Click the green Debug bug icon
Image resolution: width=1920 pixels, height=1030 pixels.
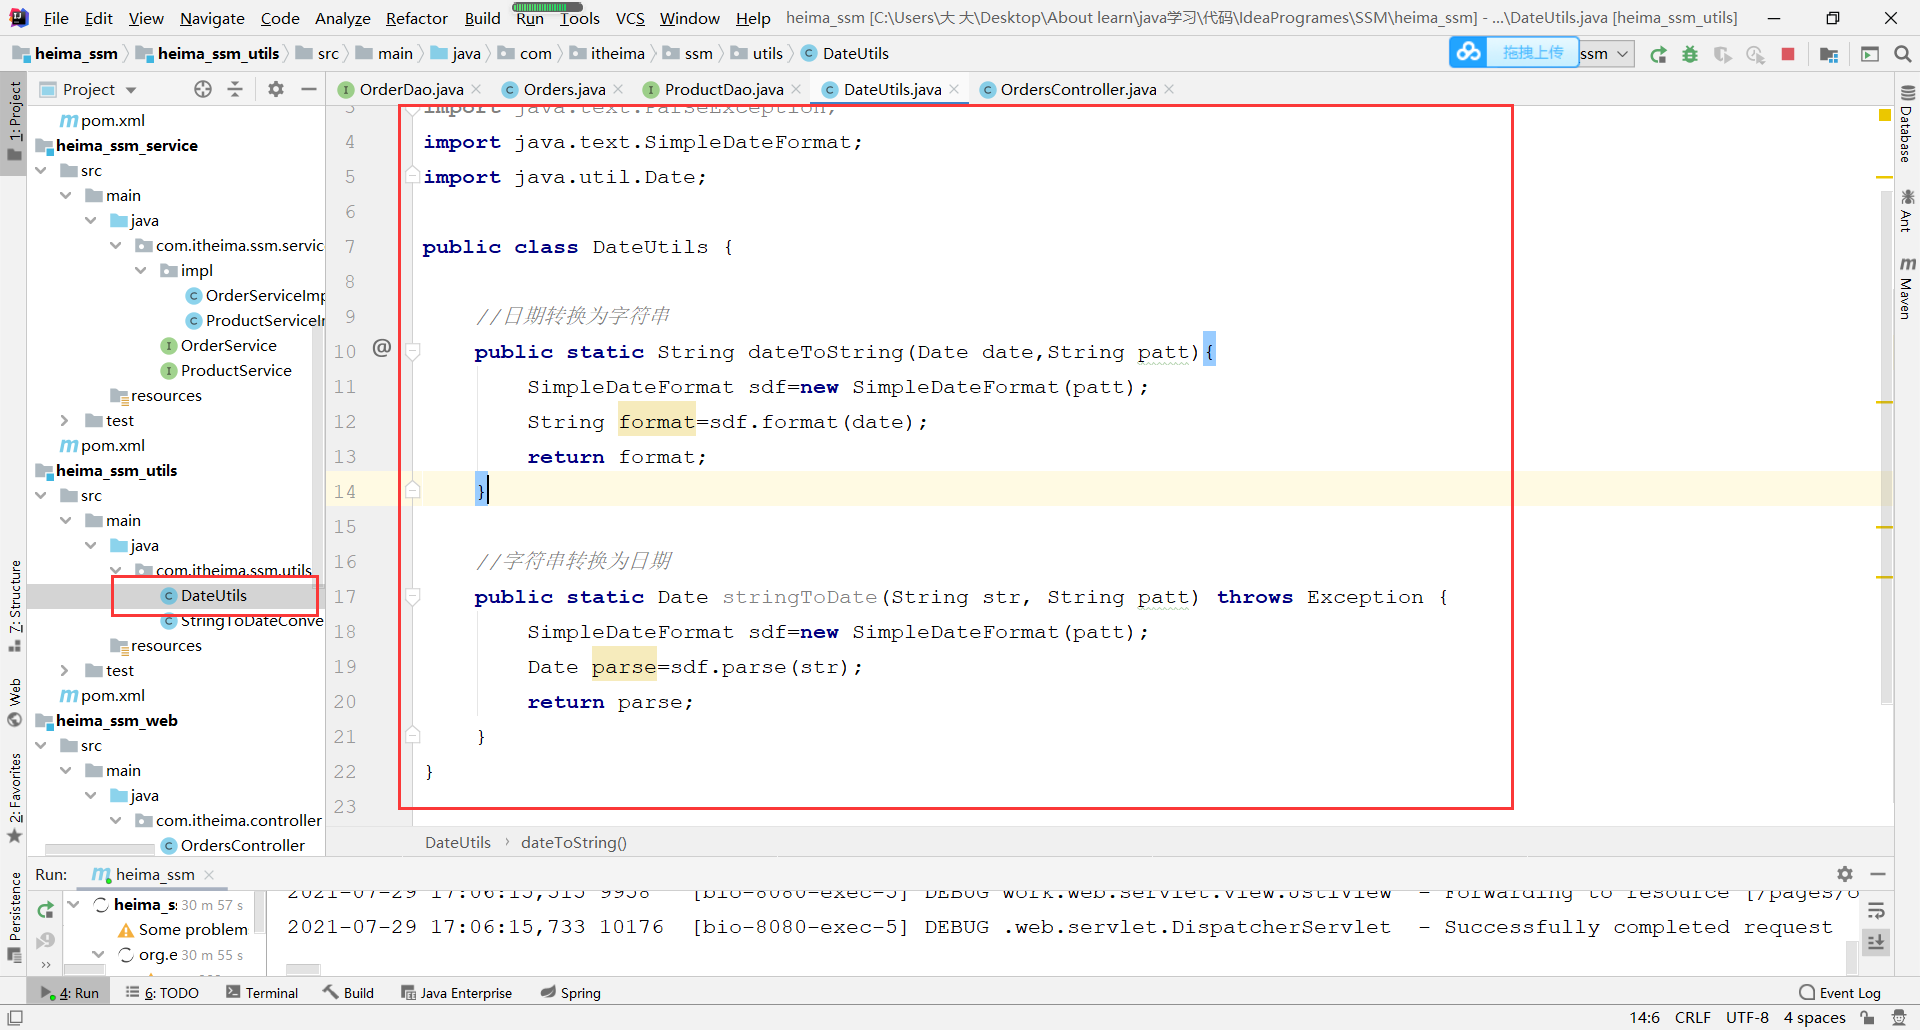tap(1690, 54)
